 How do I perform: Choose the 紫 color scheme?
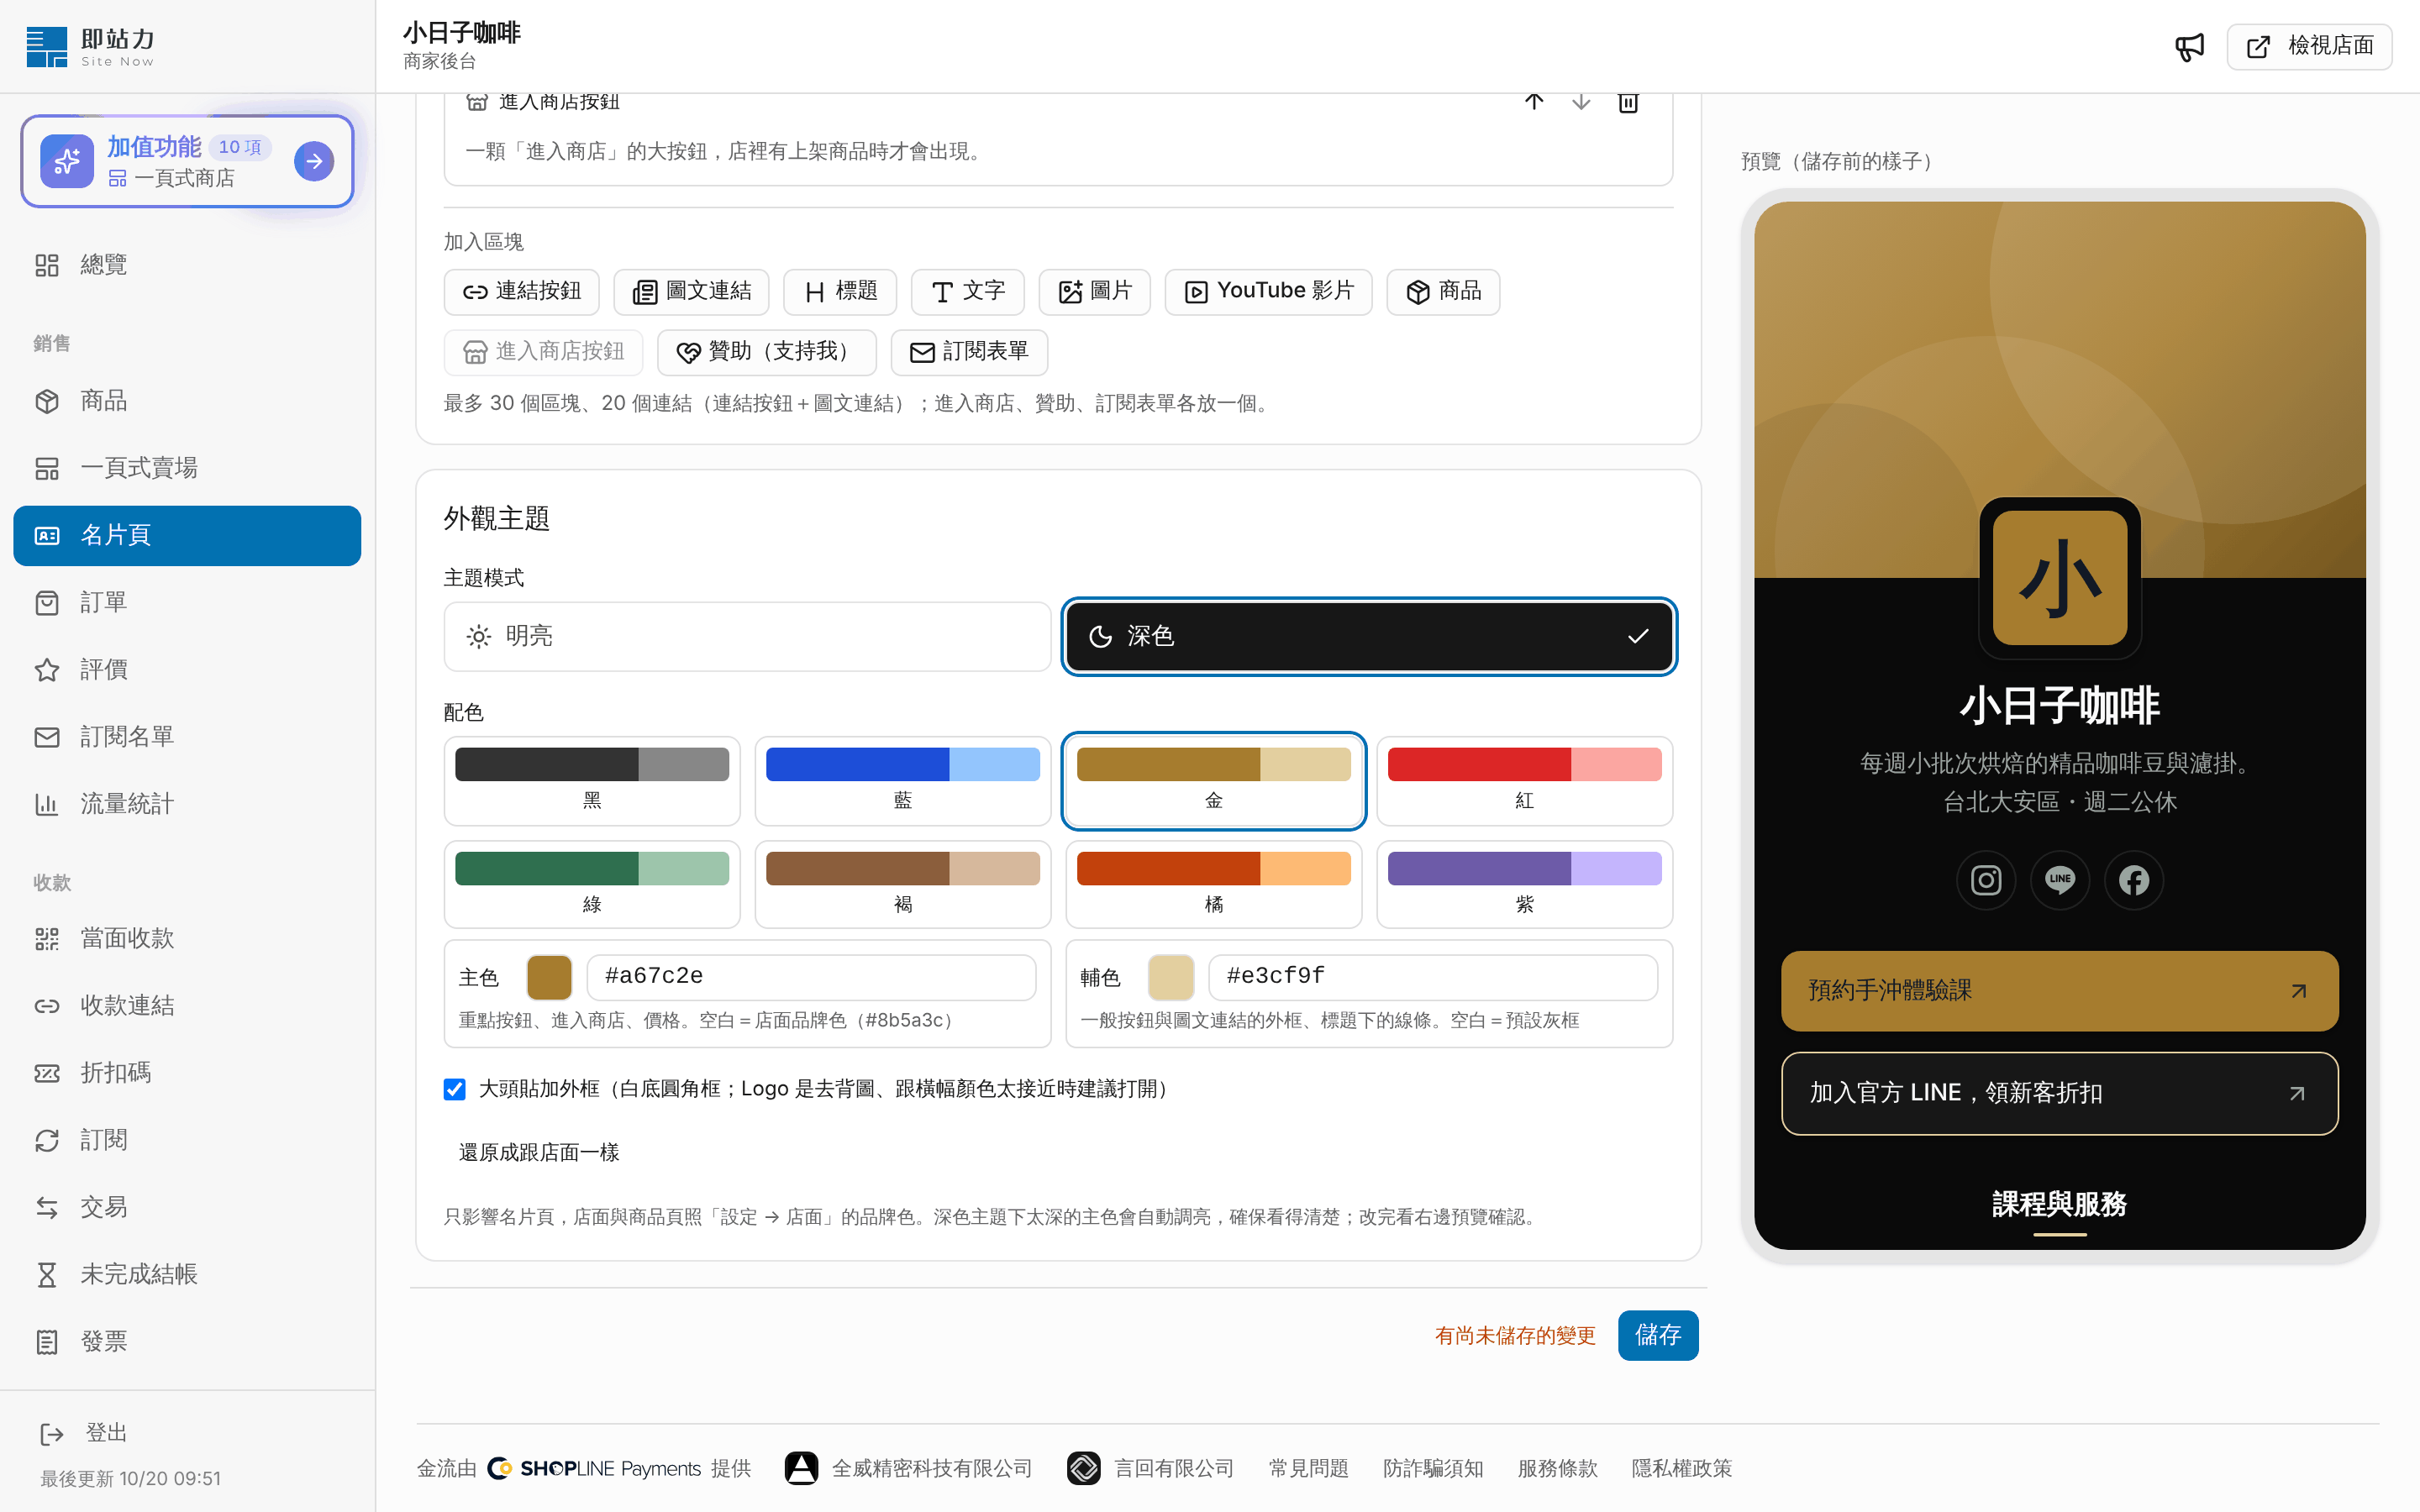[x=1524, y=885]
